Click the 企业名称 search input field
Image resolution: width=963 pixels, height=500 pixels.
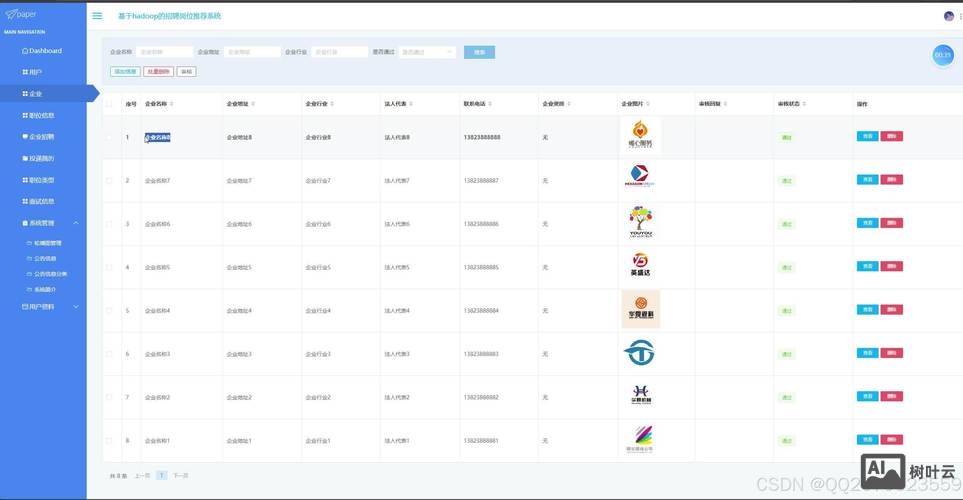coord(164,52)
